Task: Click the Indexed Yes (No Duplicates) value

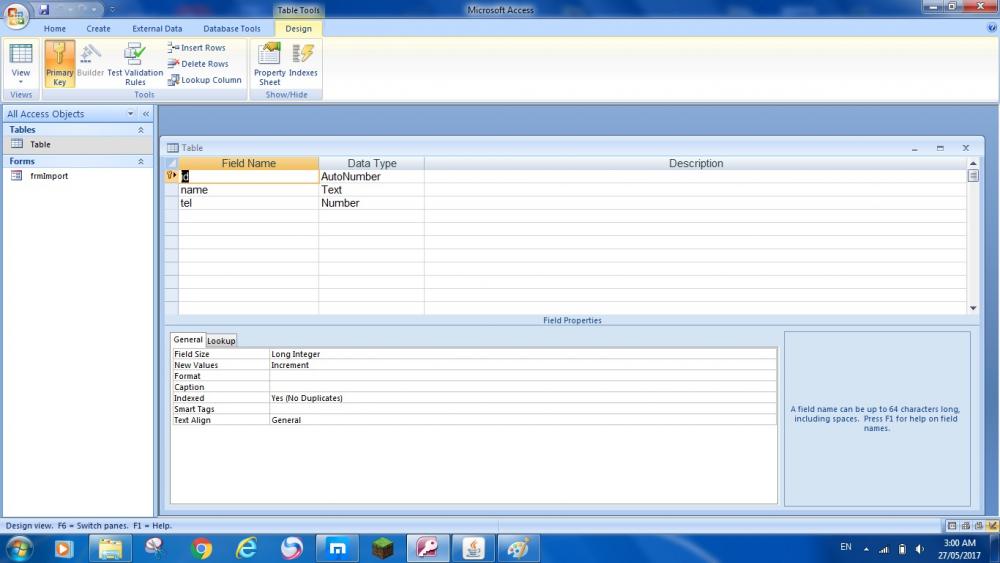Action: tap(523, 398)
